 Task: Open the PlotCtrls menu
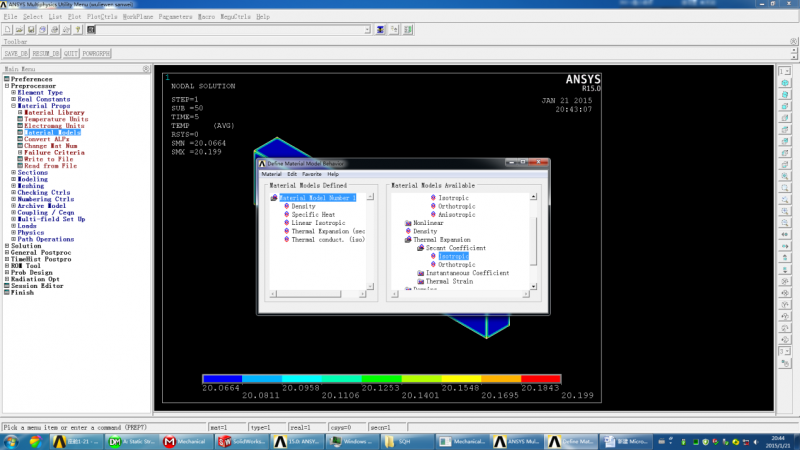[x=102, y=17]
